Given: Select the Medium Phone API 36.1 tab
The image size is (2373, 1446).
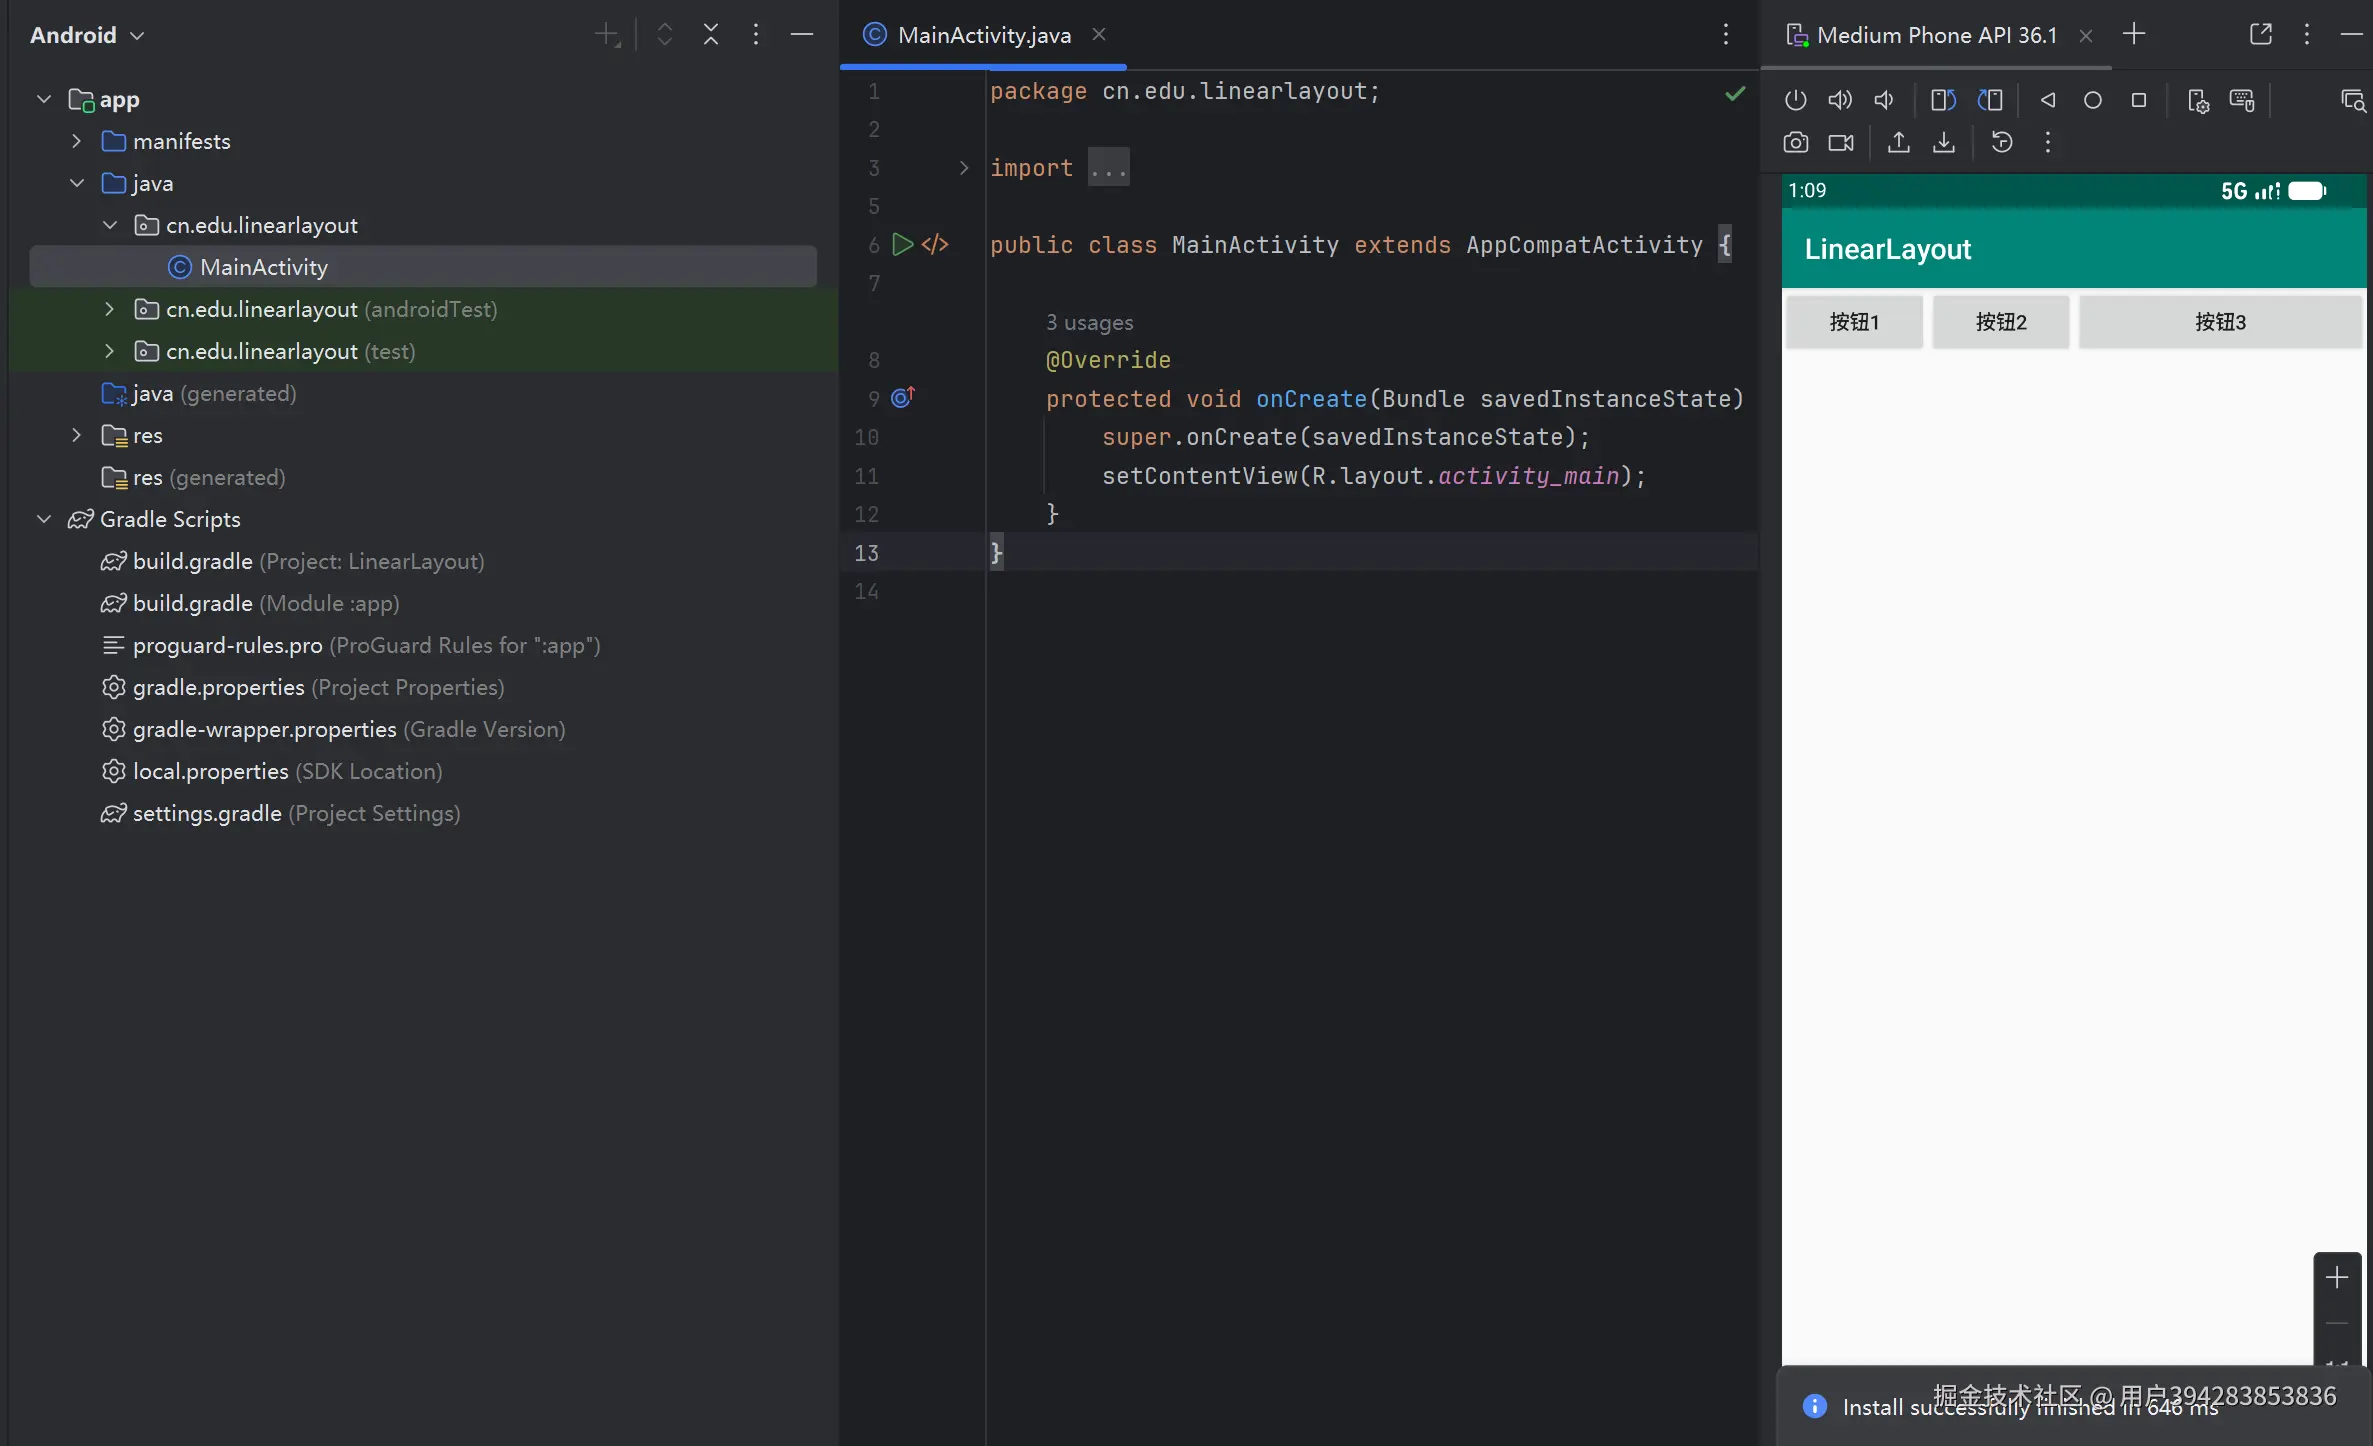Looking at the screenshot, I should point(1936,35).
